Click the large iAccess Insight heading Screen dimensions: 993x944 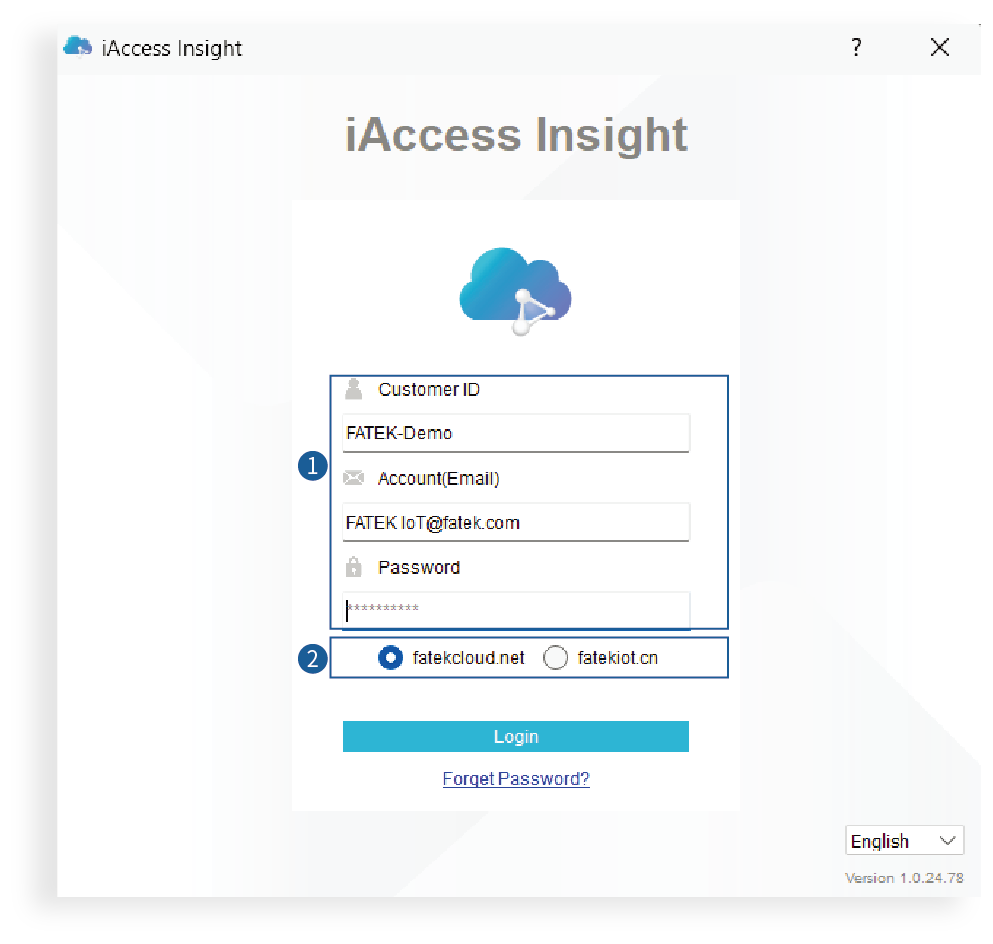pyautogui.click(x=516, y=135)
